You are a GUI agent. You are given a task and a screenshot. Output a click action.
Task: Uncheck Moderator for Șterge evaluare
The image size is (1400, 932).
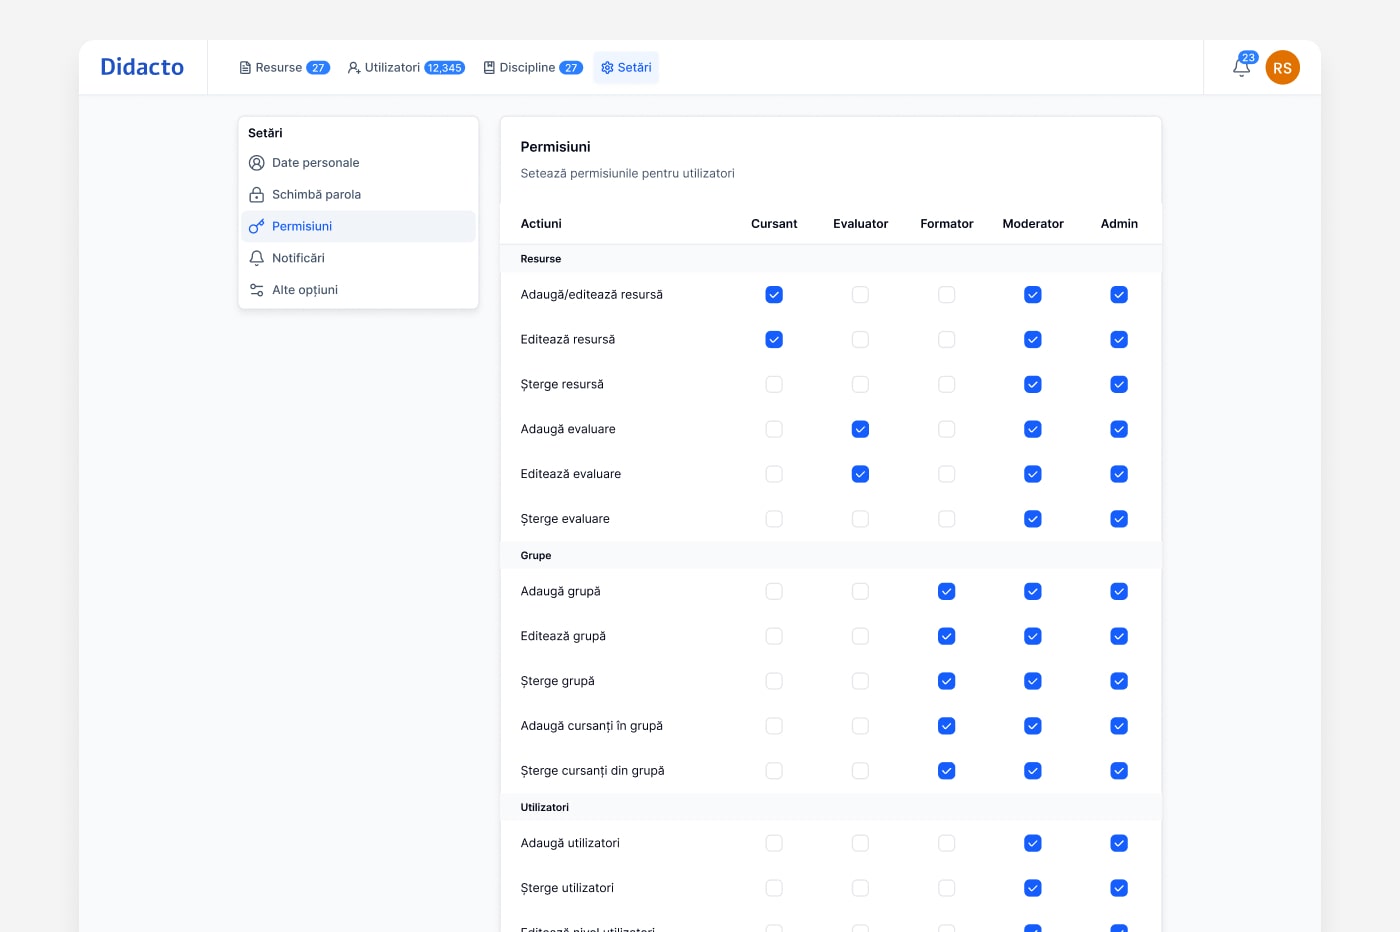1033,519
